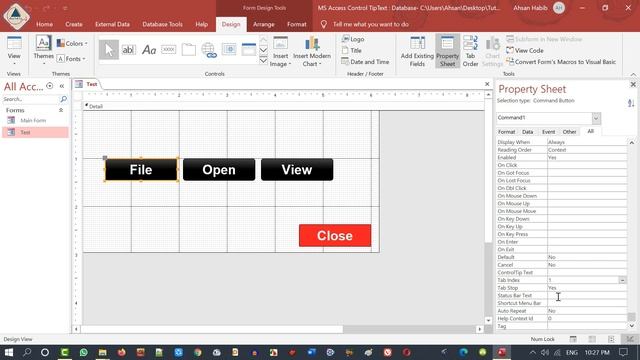Switch to Property Sheet Event tab
The height and width of the screenshot is (360, 640).
click(548, 132)
